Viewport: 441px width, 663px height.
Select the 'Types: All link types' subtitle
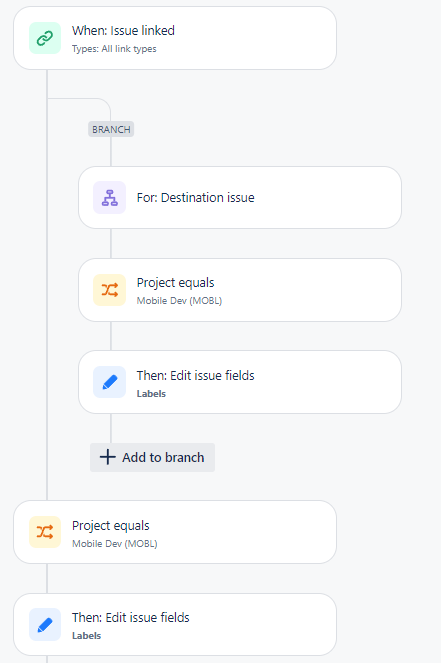pos(114,49)
